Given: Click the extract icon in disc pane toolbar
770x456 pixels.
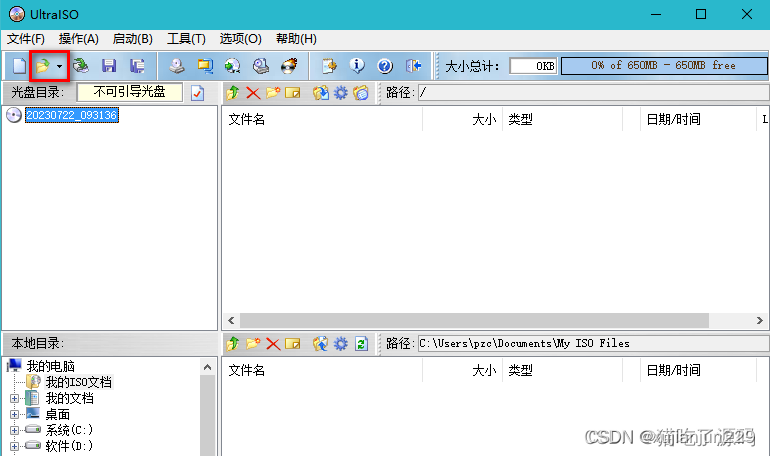Looking at the screenshot, I should pos(321,93).
